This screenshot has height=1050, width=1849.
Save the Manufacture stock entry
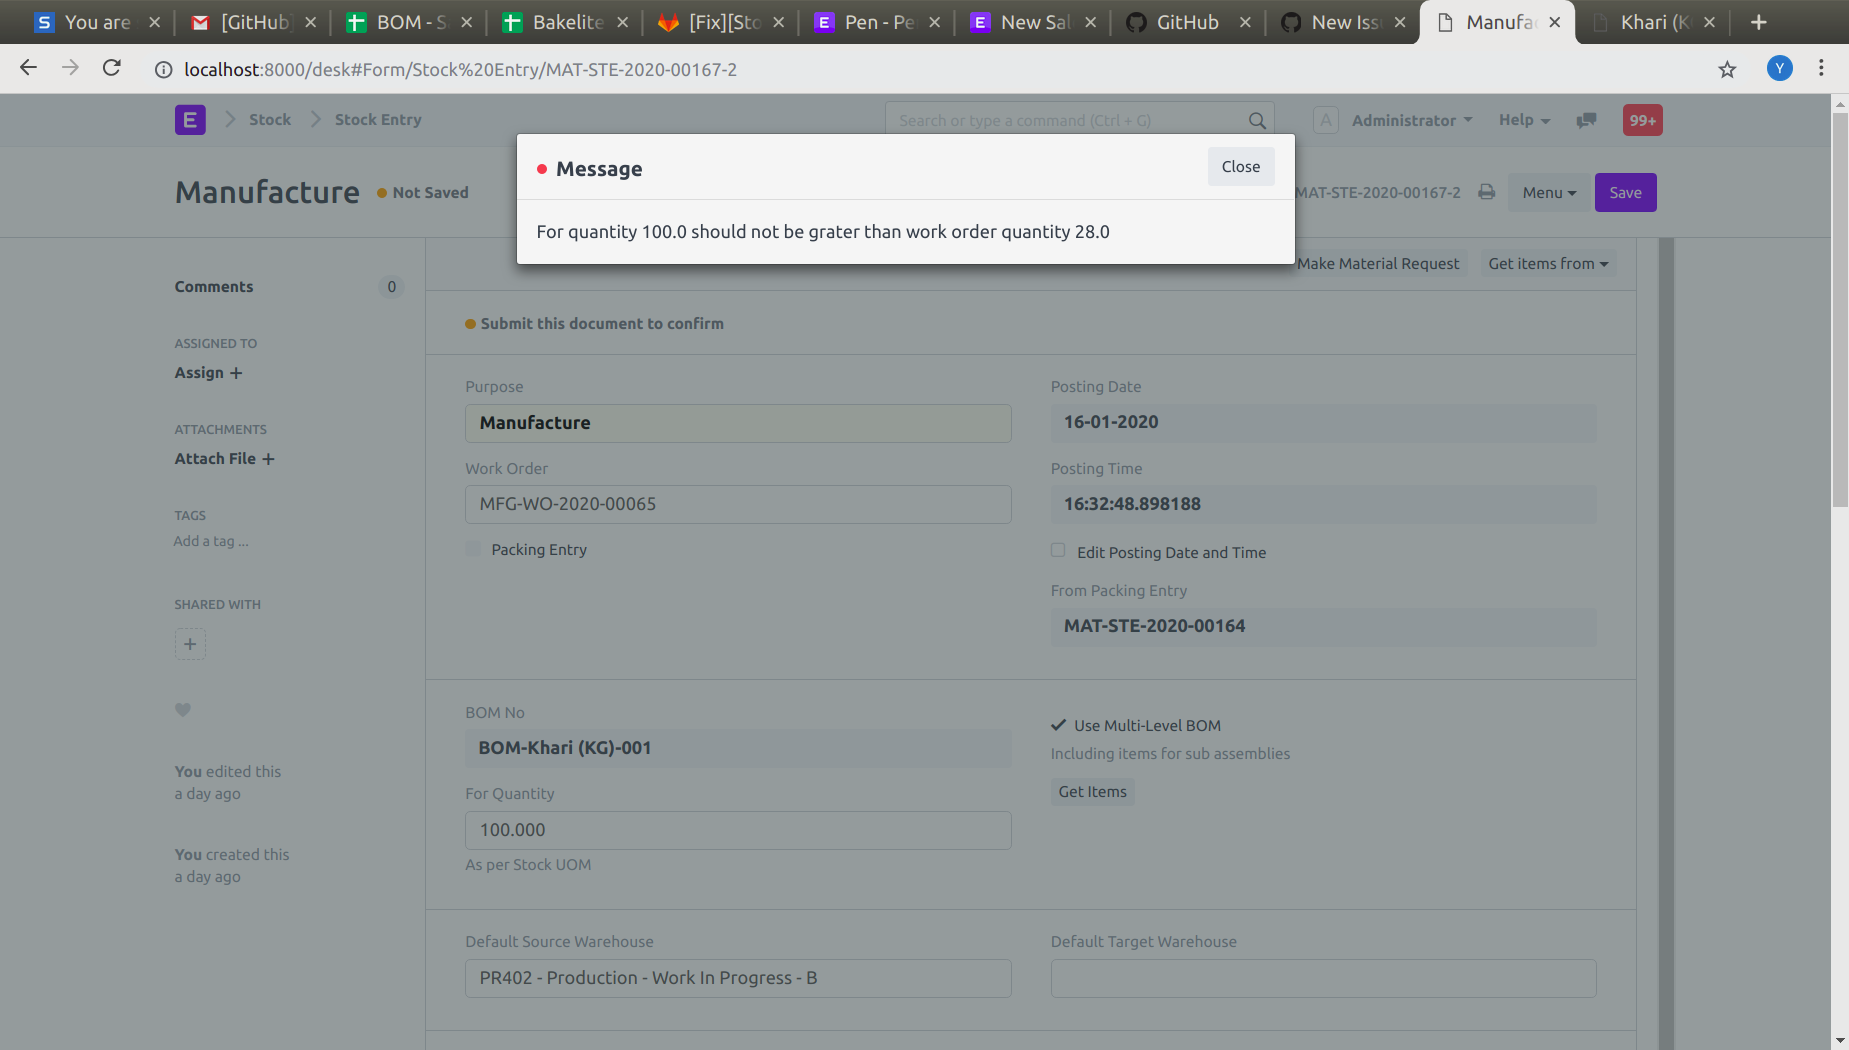coord(1625,192)
